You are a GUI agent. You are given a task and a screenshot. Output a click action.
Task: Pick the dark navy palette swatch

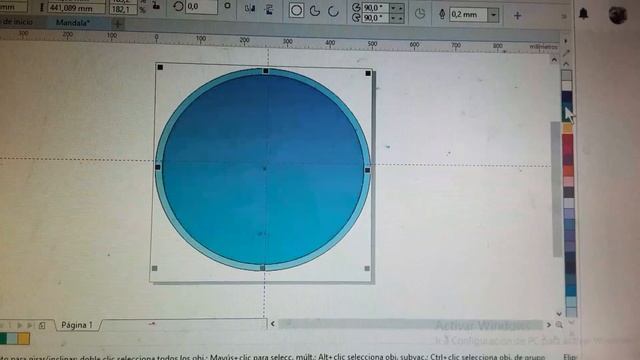tap(567, 96)
